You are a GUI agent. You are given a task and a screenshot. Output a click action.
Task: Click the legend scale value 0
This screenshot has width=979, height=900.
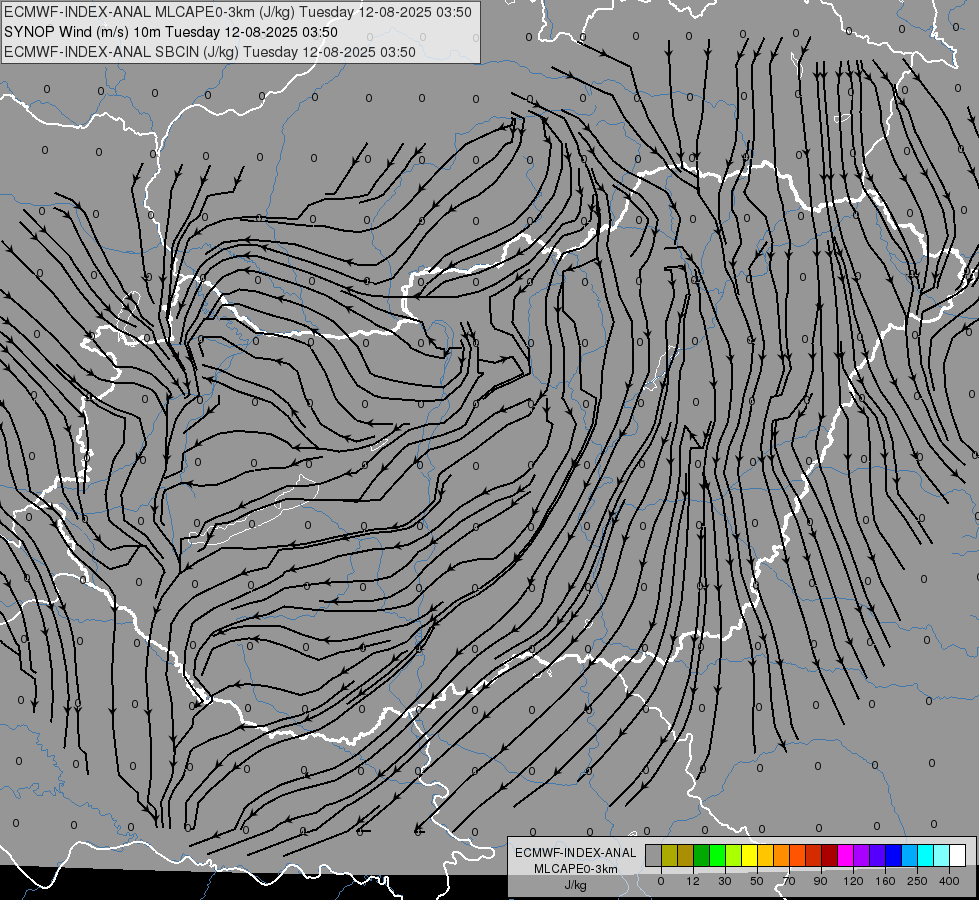point(661,881)
